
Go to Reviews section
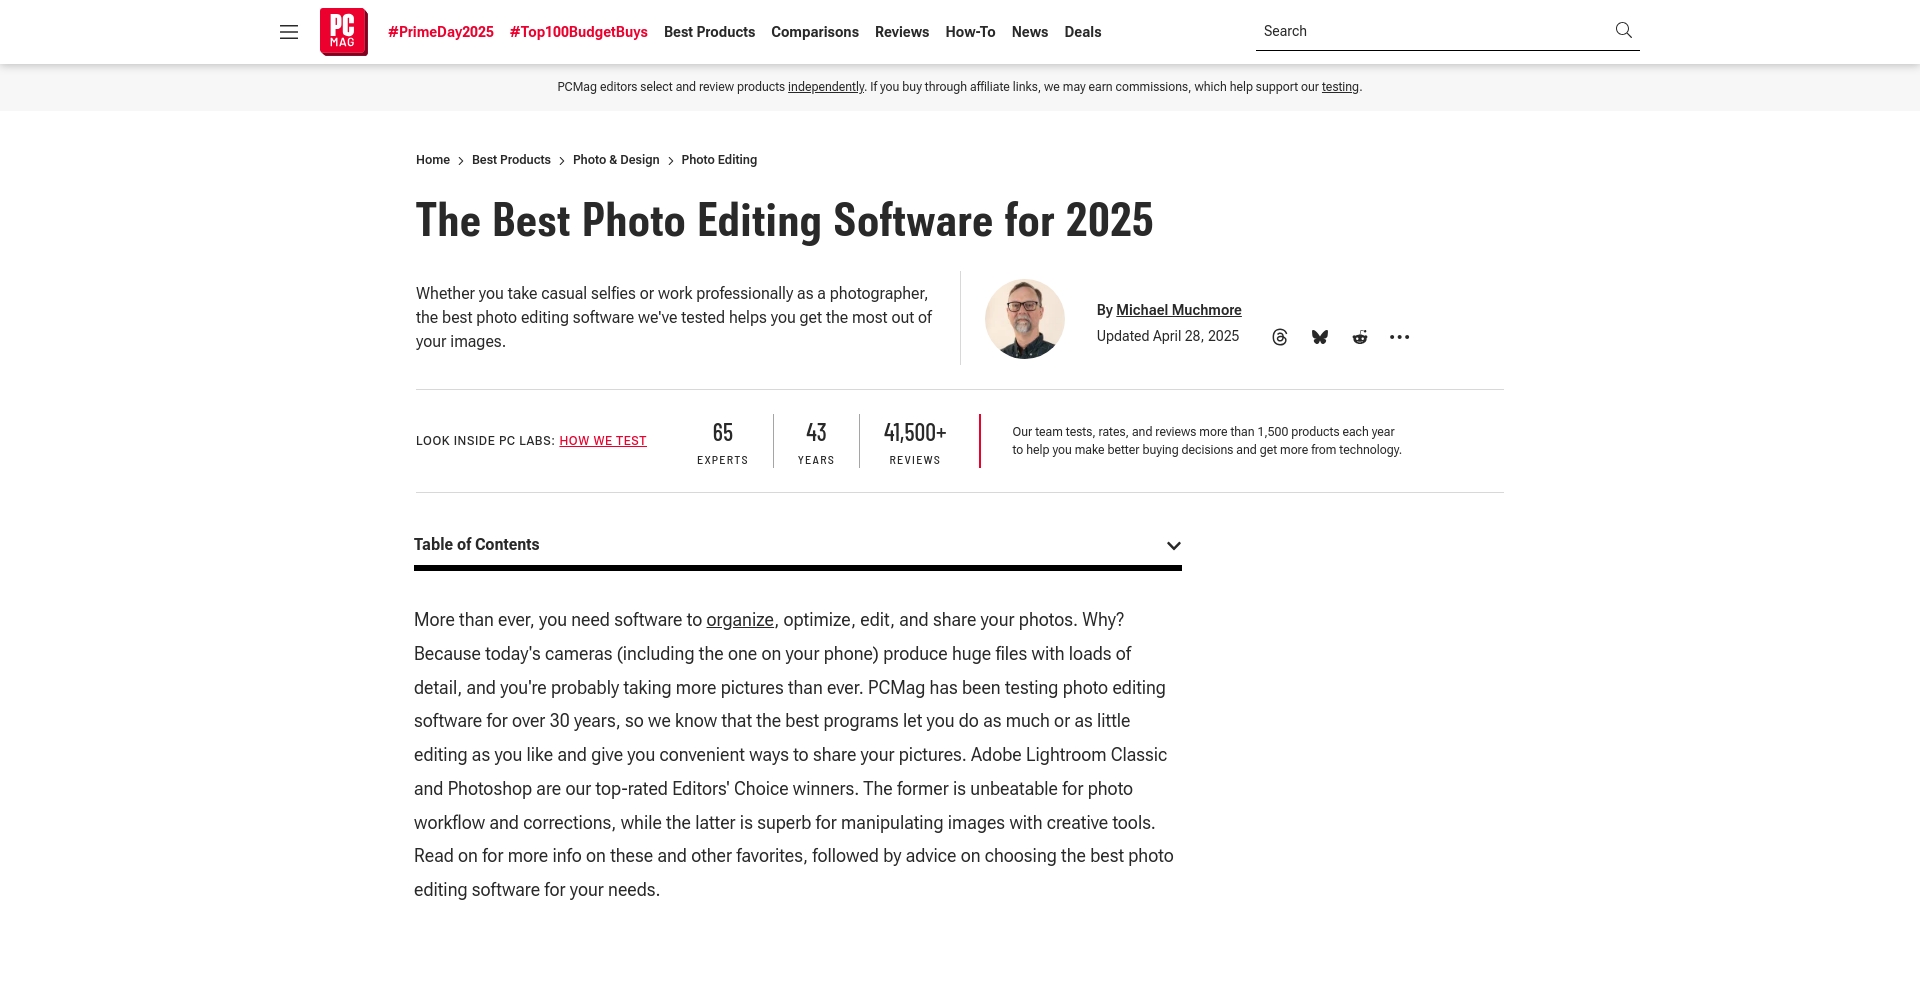902,32
